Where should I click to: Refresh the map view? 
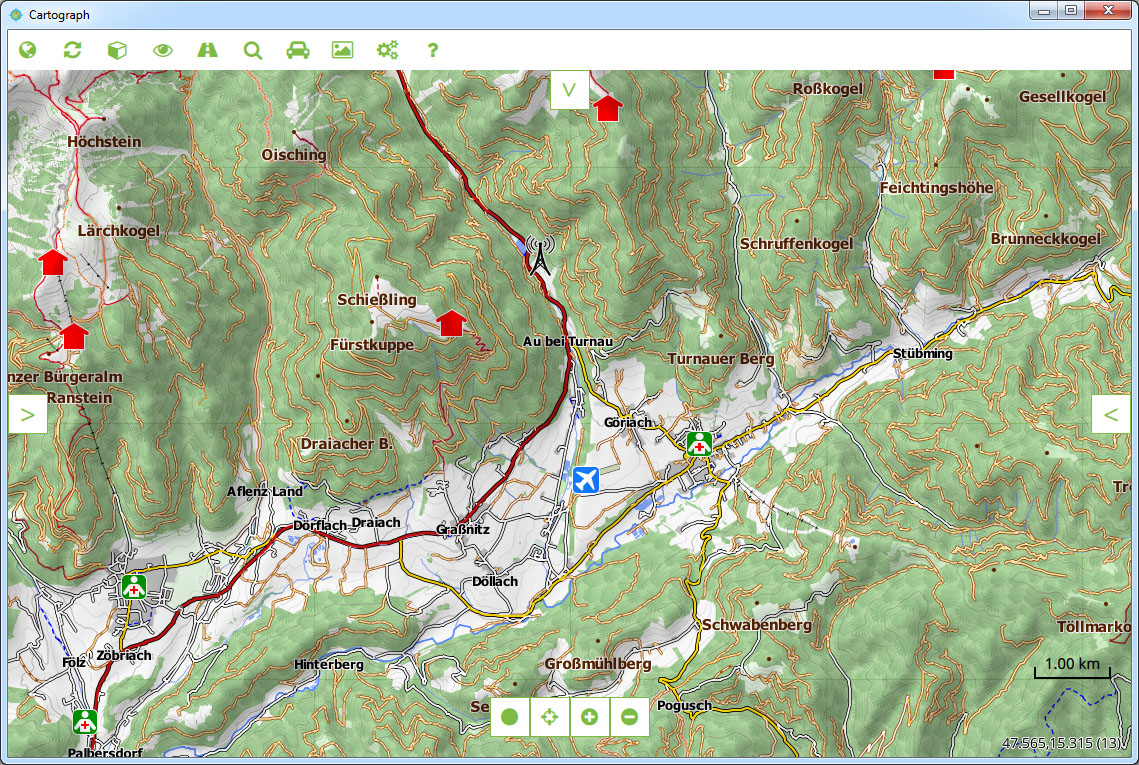click(72, 49)
